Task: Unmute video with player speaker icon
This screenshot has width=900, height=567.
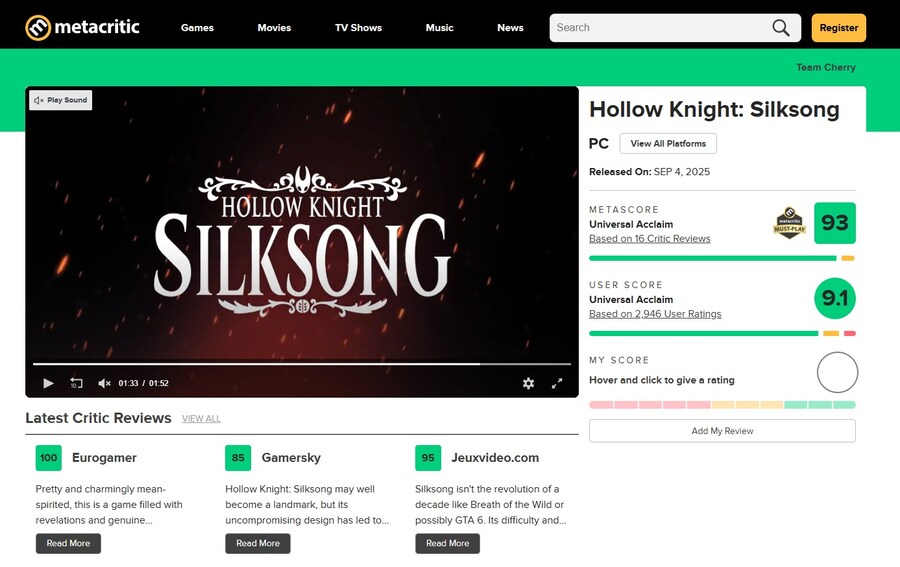Action: [104, 383]
